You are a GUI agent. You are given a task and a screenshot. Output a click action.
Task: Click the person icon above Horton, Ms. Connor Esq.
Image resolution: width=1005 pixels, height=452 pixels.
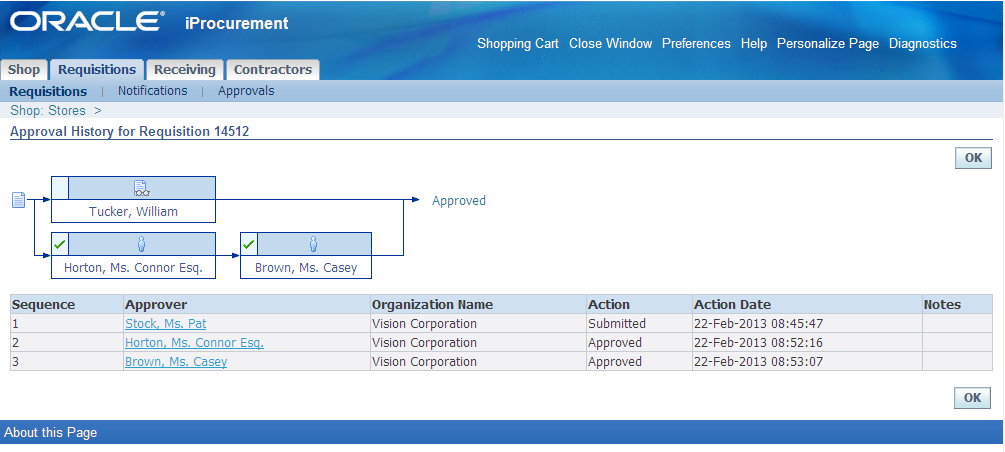[142, 244]
